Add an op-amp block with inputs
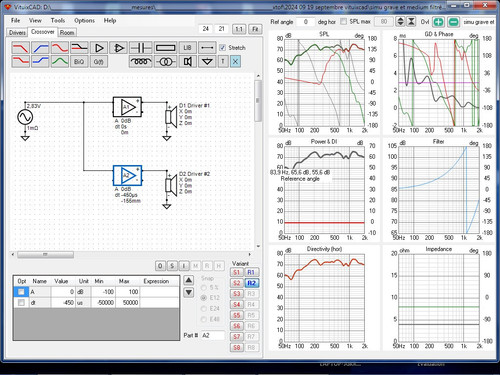Image resolution: width=500 pixels, height=375 pixels. (119, 48)
